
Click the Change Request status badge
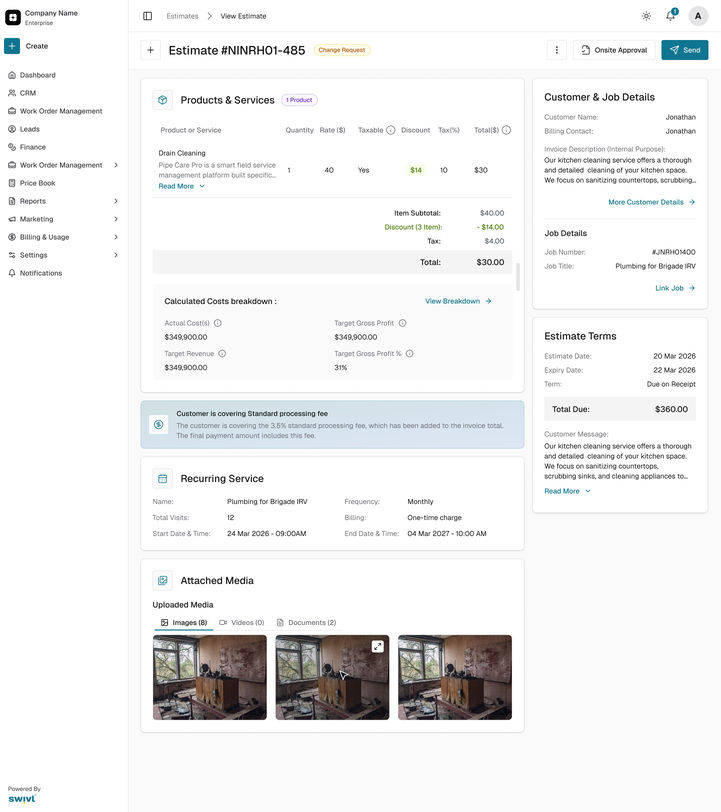pos(342,50)
